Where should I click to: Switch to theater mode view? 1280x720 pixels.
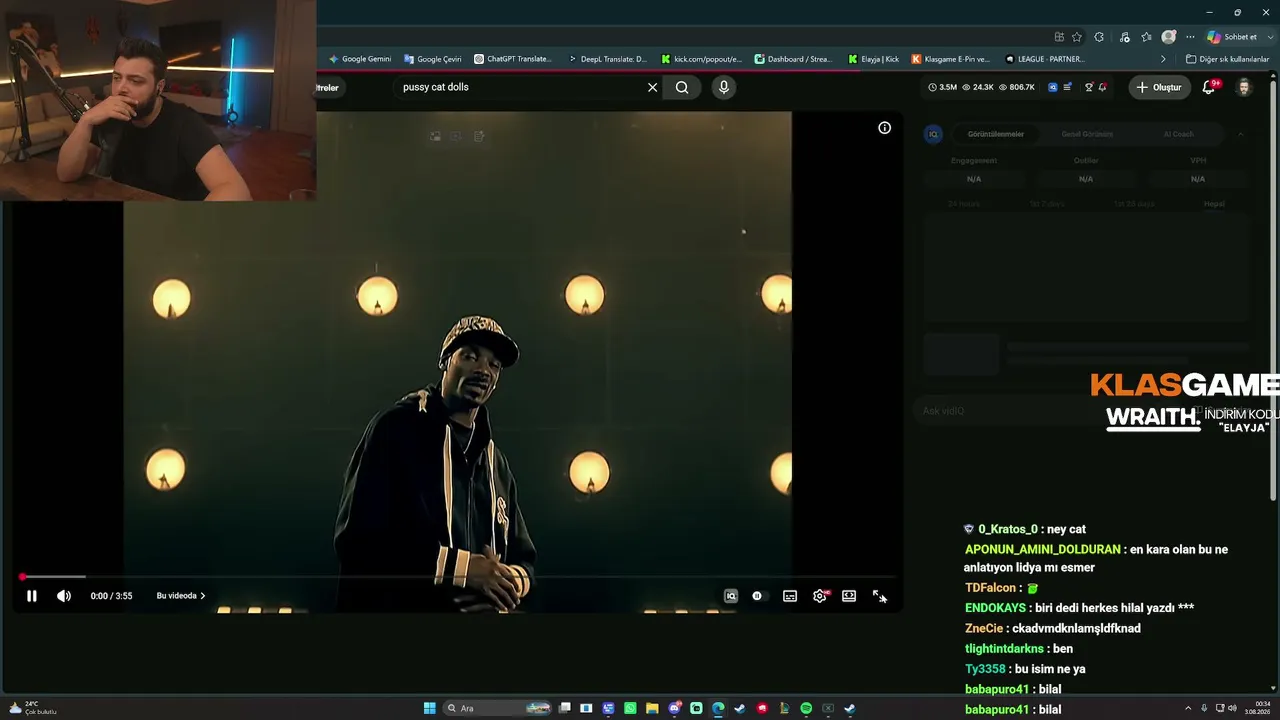(x=849, y=596)
